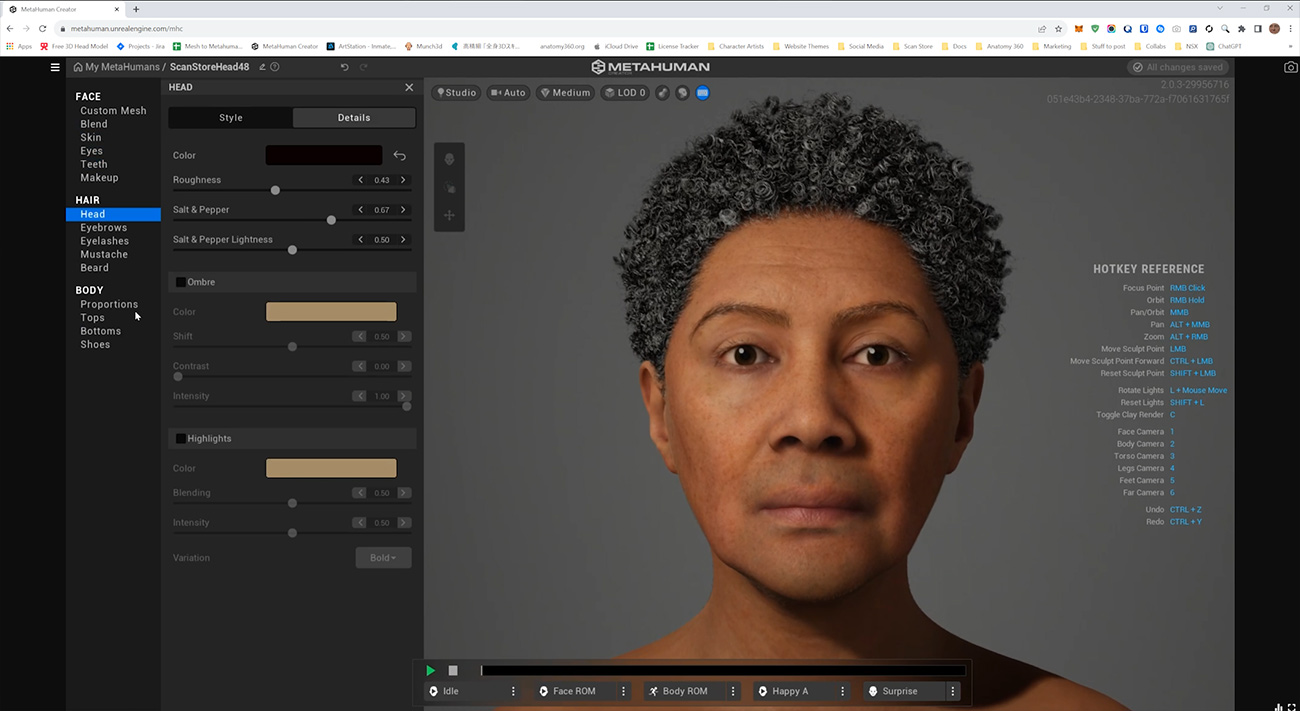
Task: Toggle the blue hotkey reference button
Action: pos(702,93)
